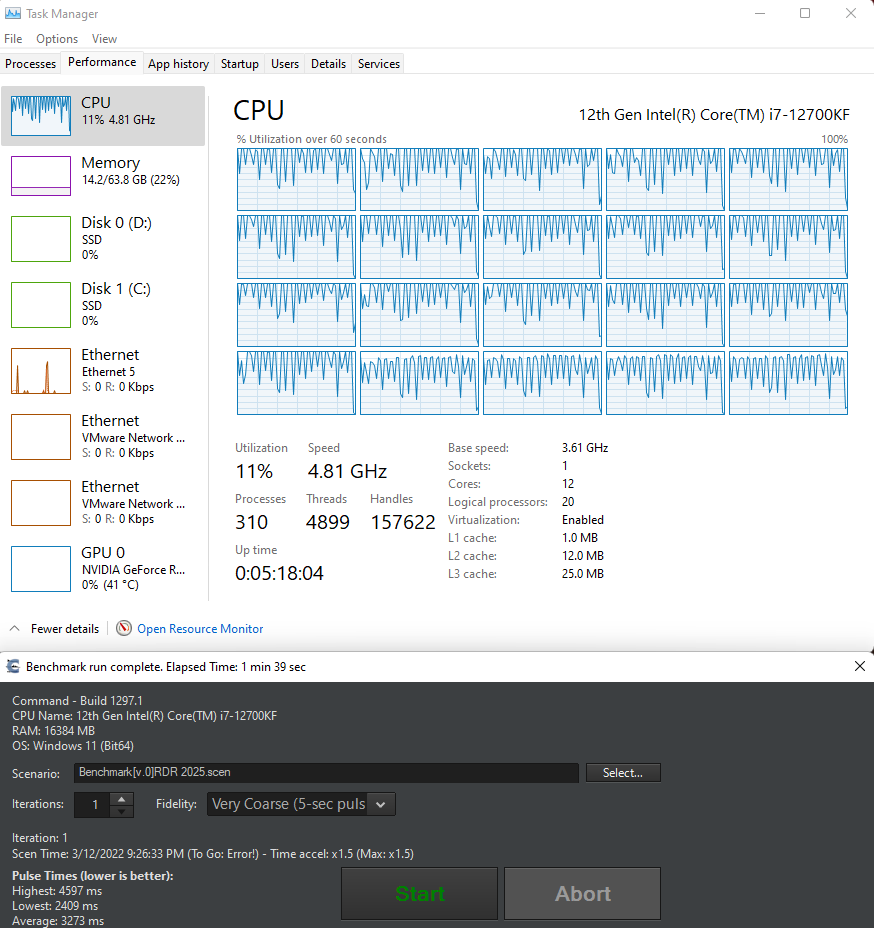This screenshot has height=928, width=874.
Task: Maximize the Task Manager window
Action: pyautogui.click(x=805, y=13)
